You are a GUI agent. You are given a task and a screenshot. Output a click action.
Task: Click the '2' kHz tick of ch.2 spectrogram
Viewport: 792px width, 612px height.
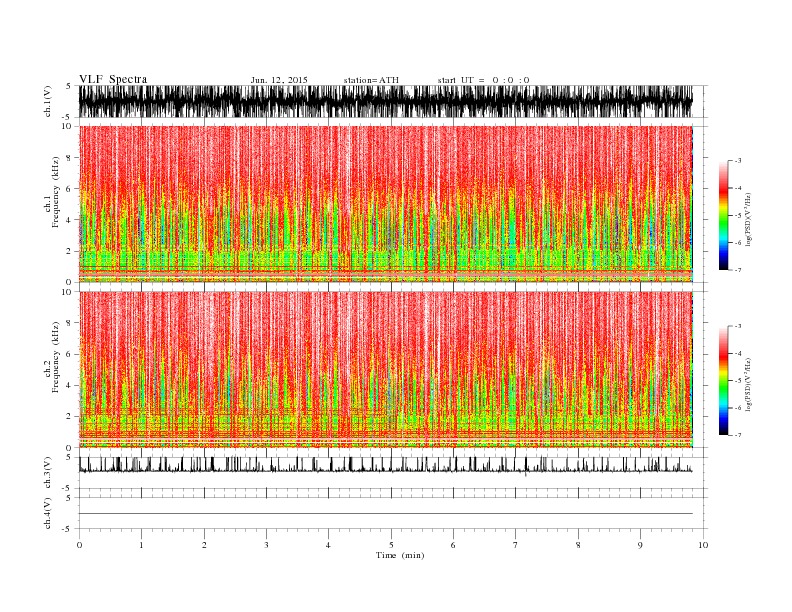(x=69, y=417)
